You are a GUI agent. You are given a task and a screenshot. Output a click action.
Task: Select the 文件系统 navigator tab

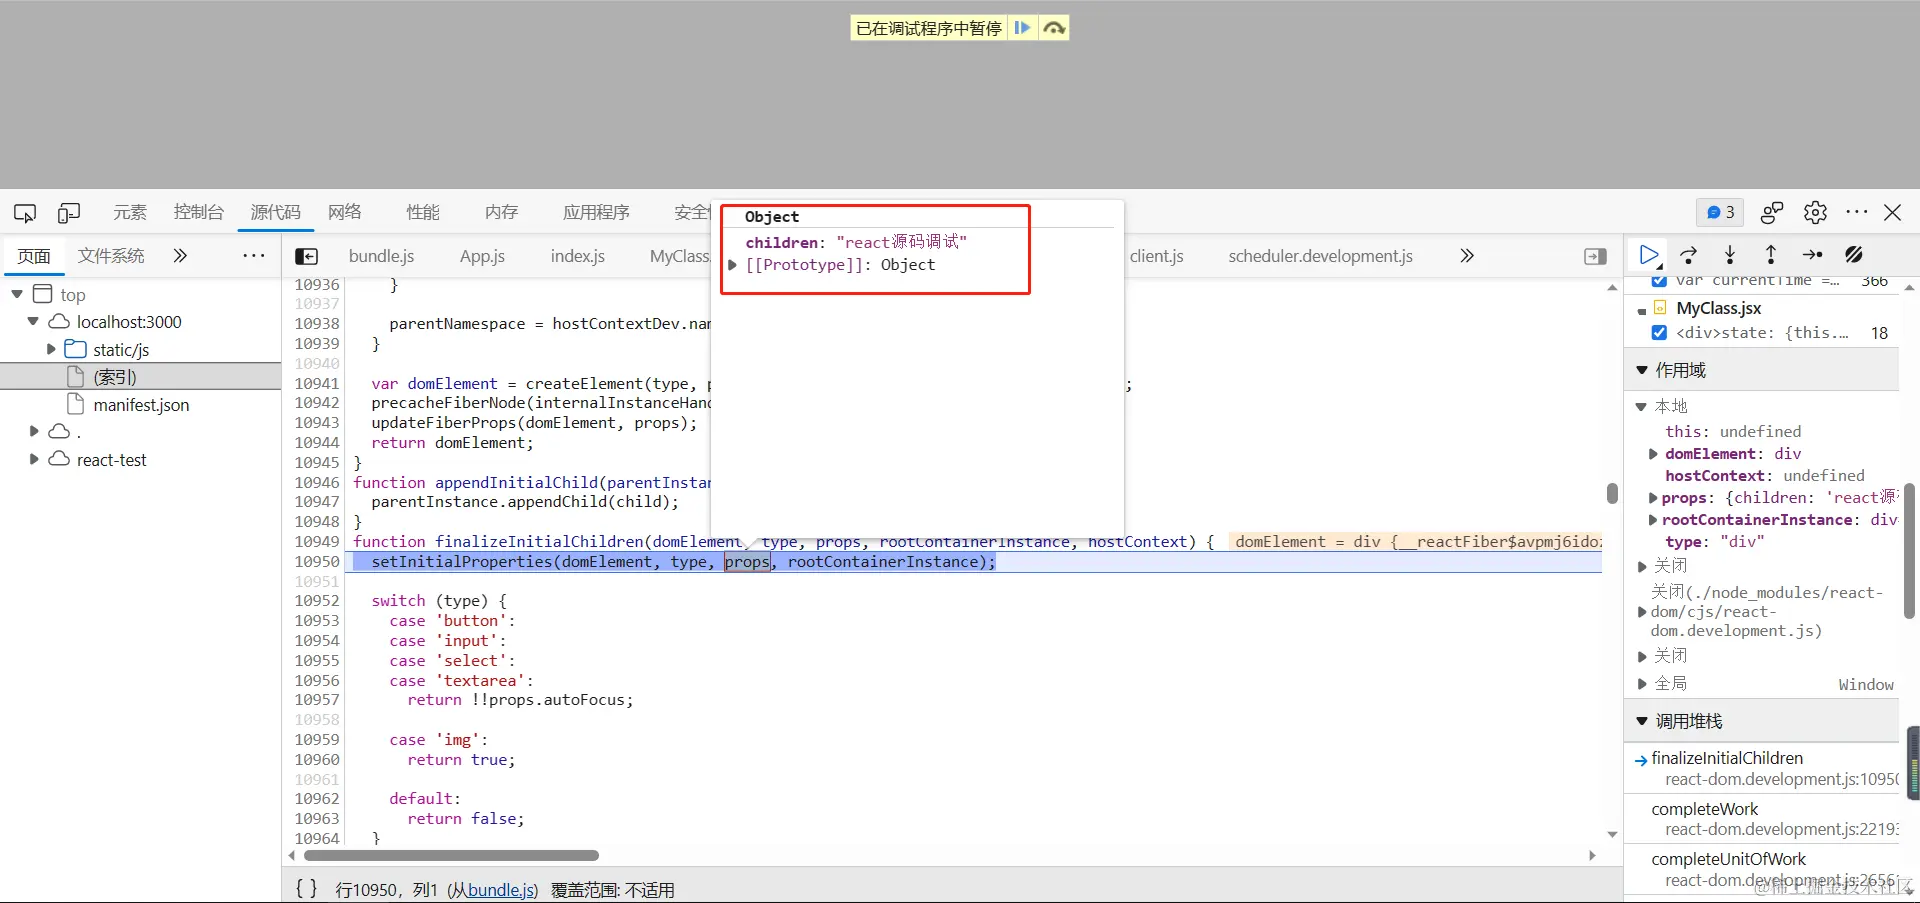(x=111, y=256)
